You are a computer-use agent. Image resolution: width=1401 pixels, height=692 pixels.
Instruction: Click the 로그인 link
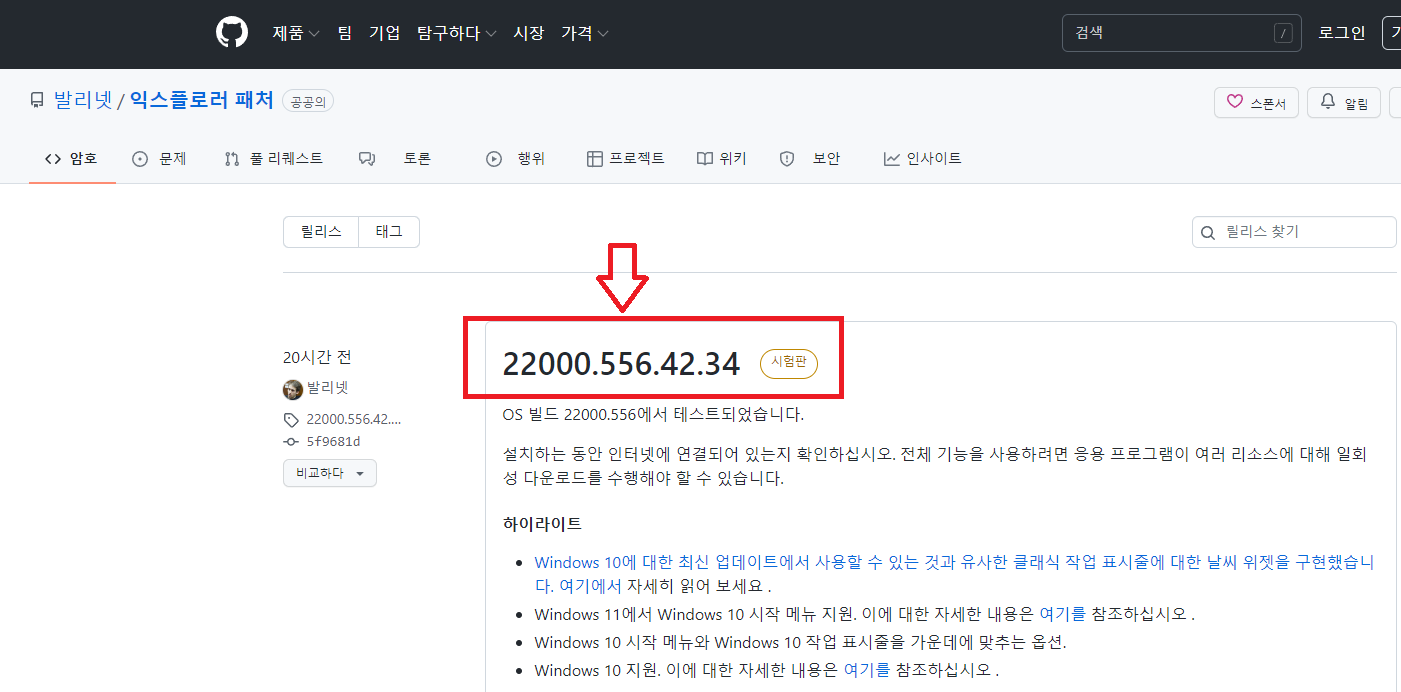(x=1341, y=33)
